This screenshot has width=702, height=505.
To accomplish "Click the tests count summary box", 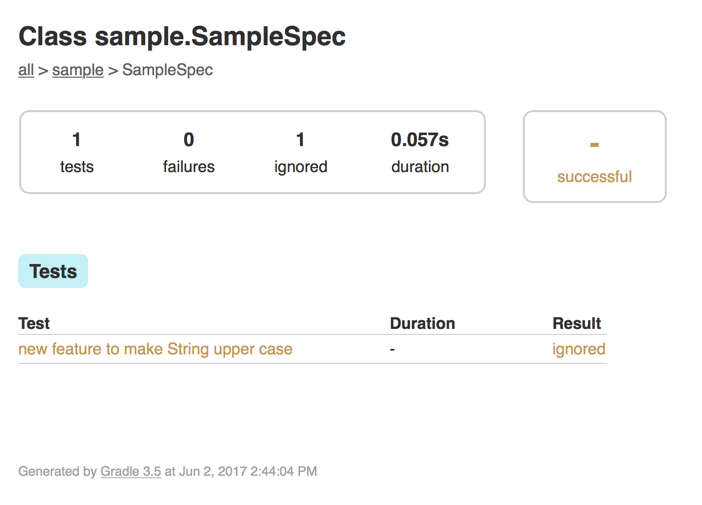I will 77,152.
